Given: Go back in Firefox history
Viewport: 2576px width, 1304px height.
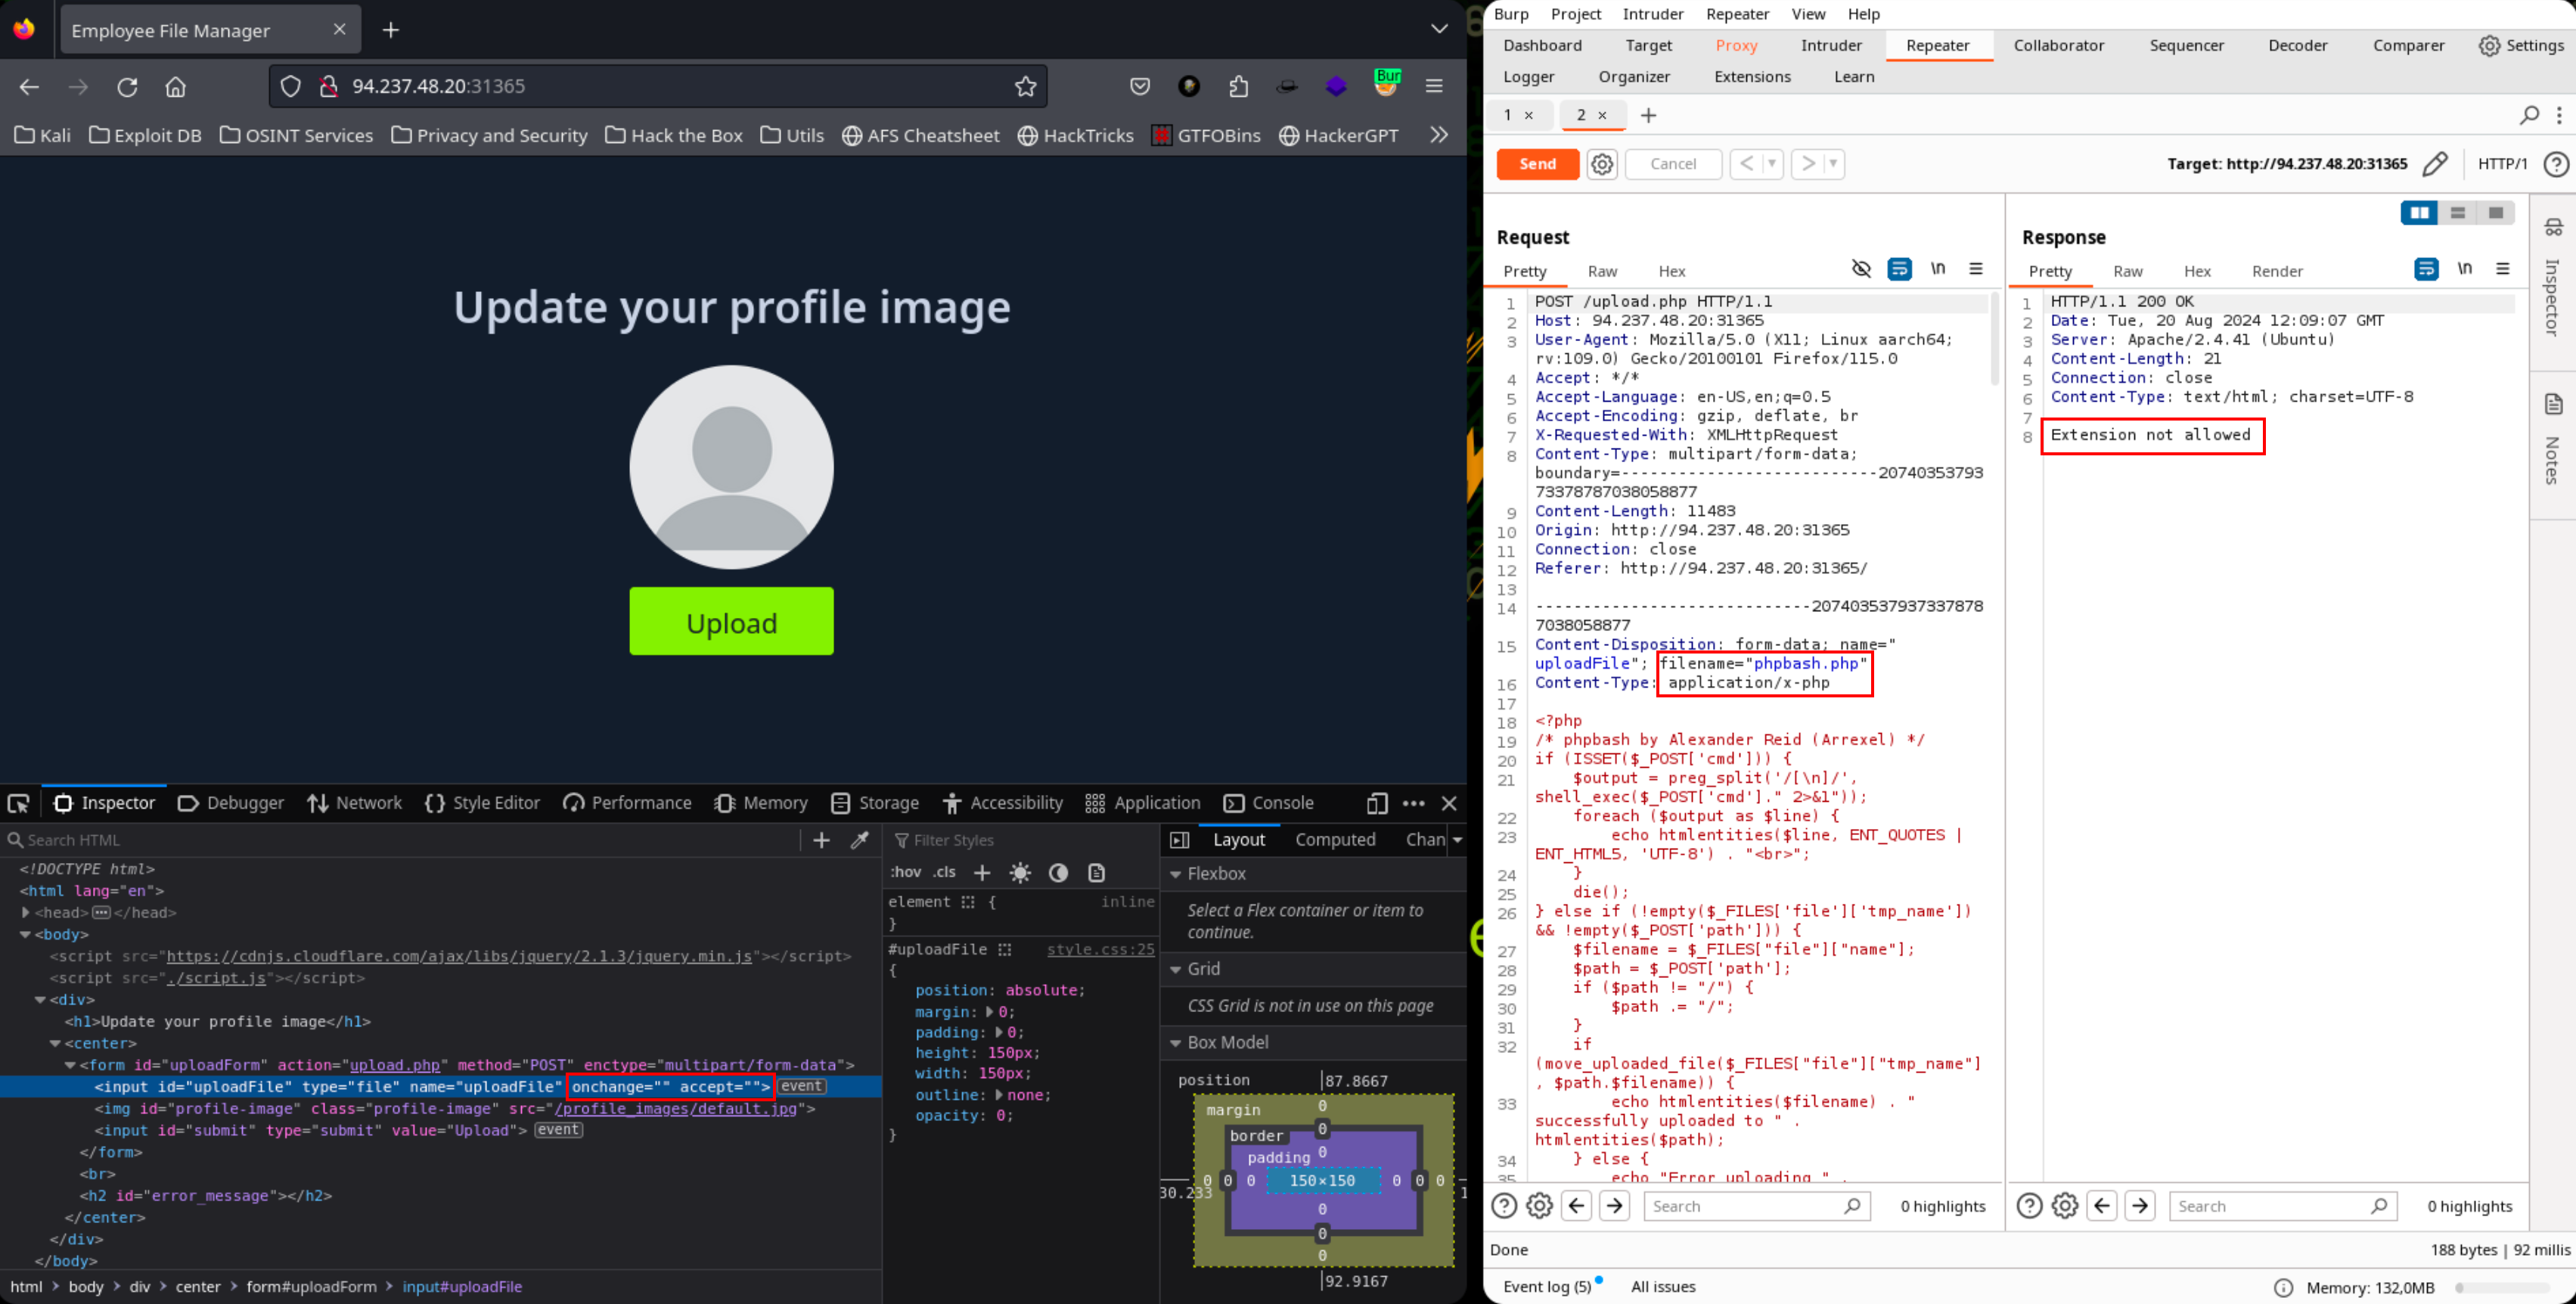Looking at the screenshot, I should pyautogui.click(x=29, y=87).
